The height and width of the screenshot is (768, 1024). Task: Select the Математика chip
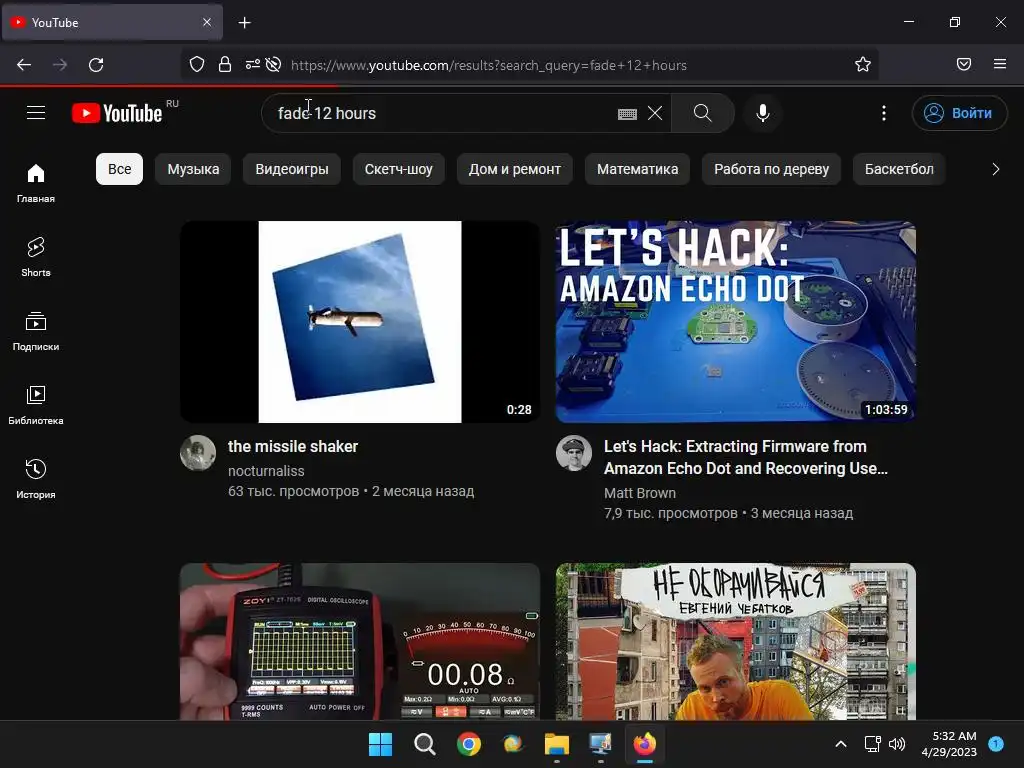(637, 169)
